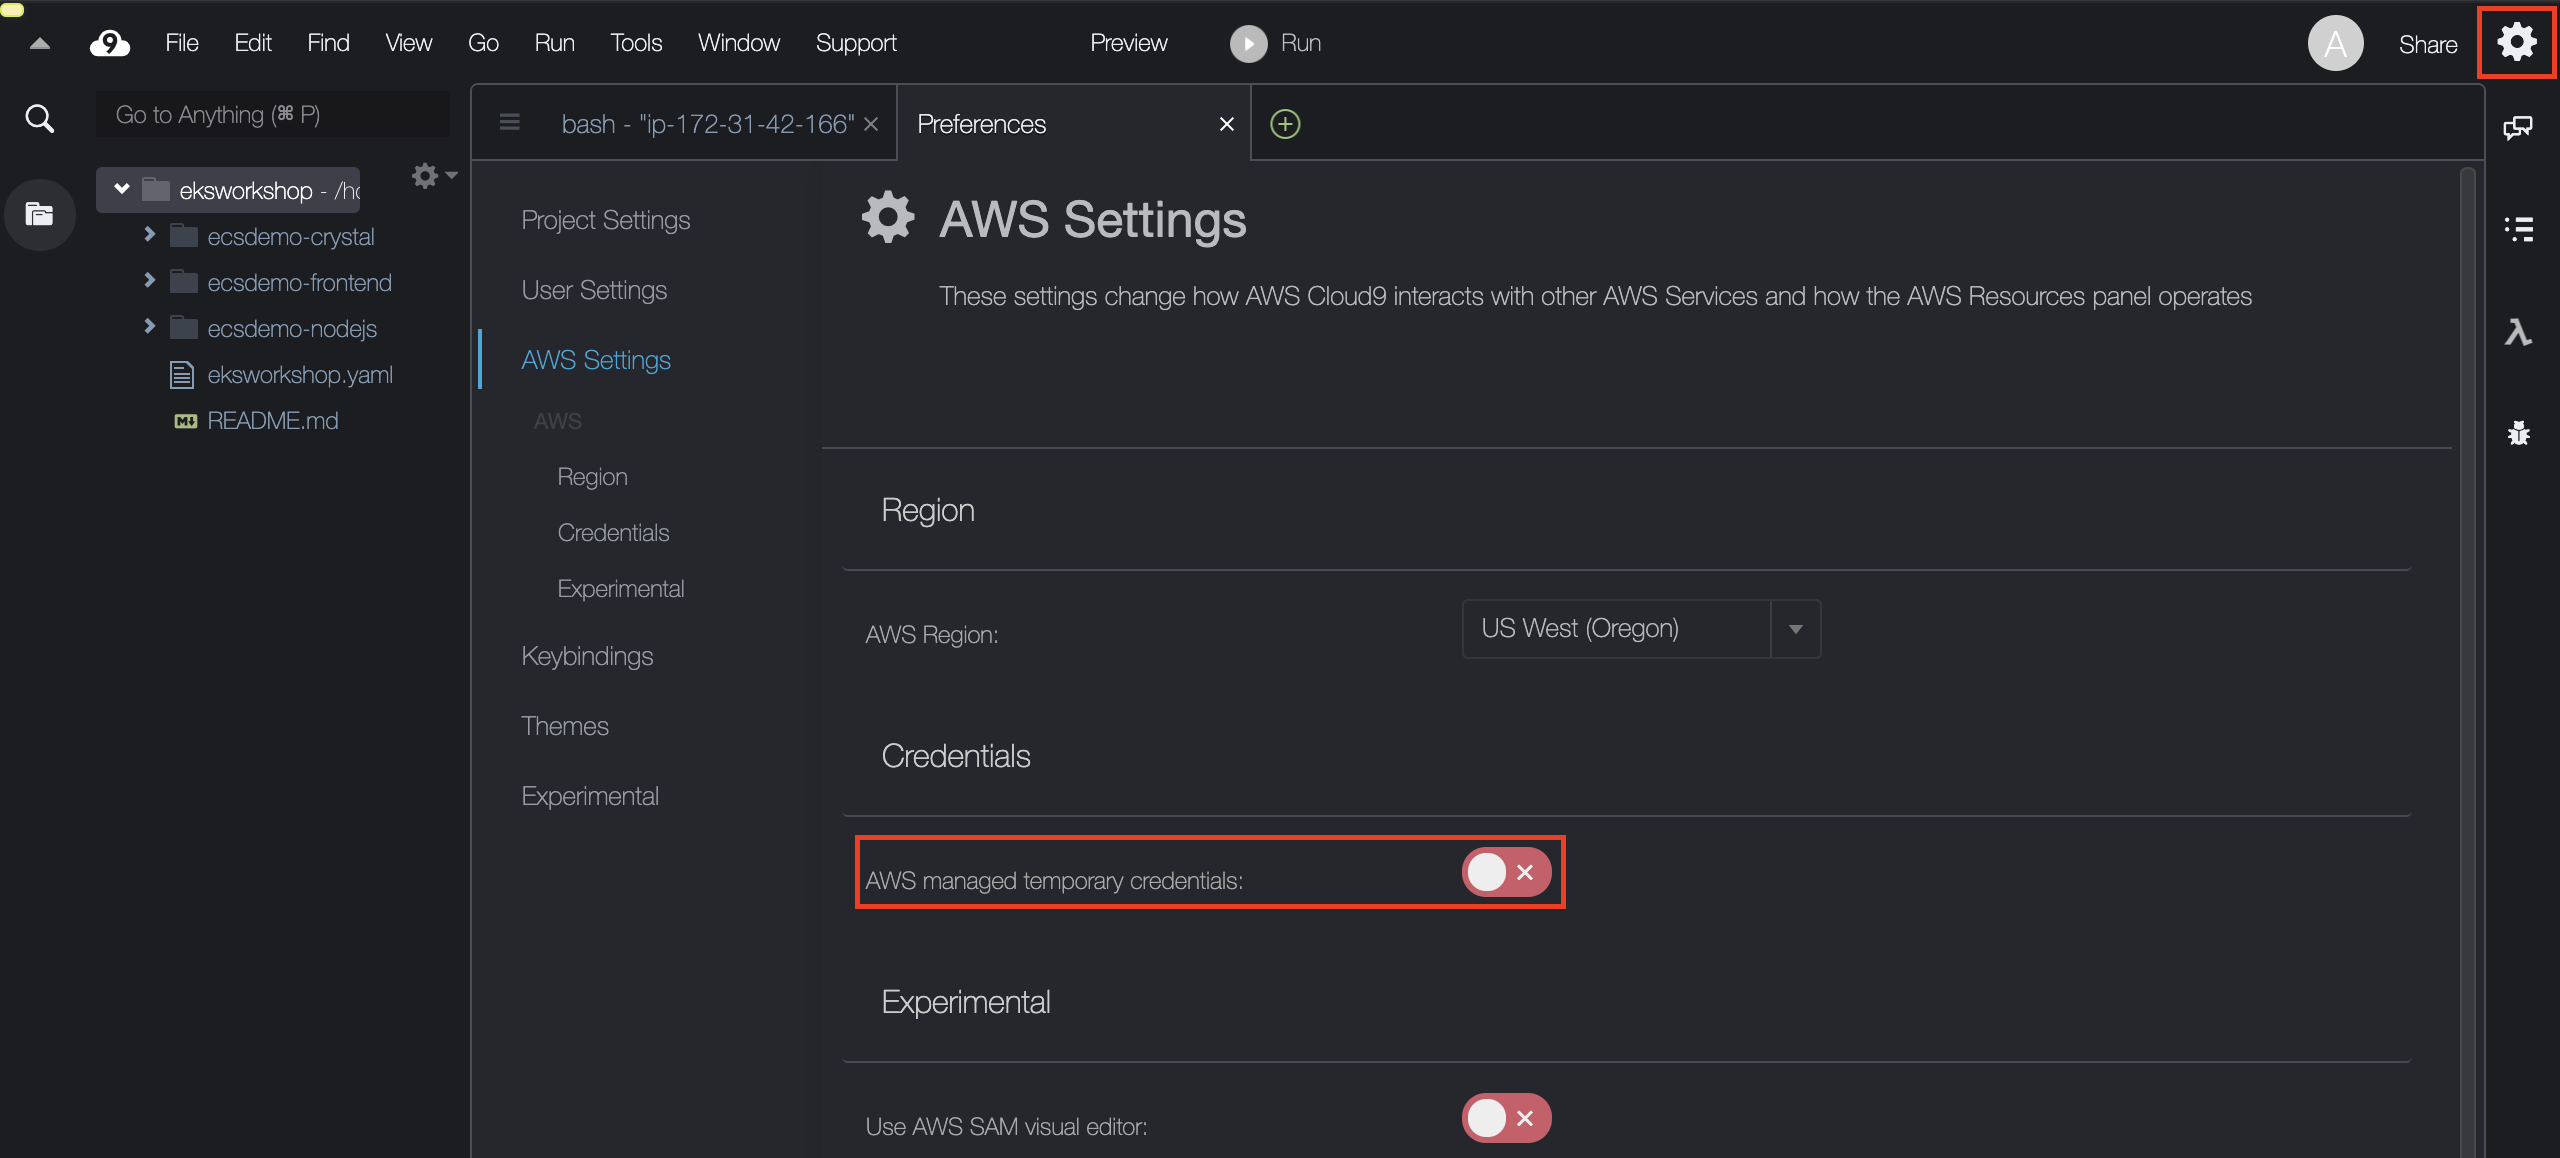The height and width of the screenshot is (1158, 2560).
Task: Open the View menu
Action: pyautogui.click(x=408, y=43)
